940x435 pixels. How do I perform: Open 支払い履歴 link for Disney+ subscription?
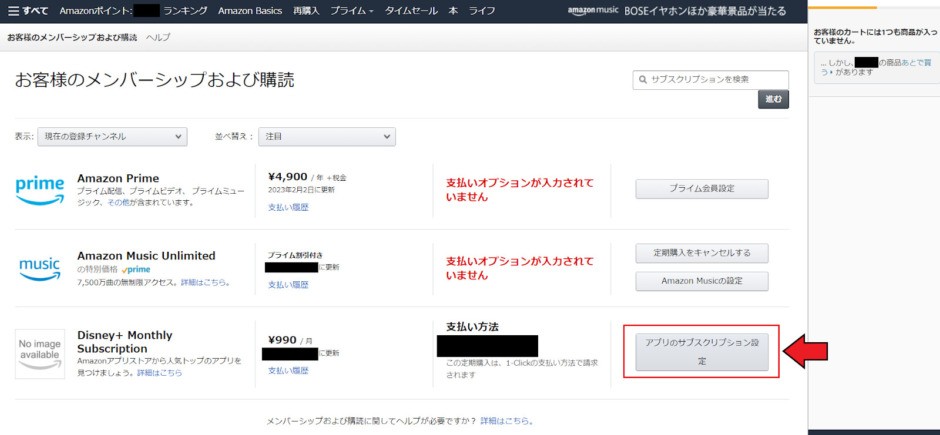(288, 371)
